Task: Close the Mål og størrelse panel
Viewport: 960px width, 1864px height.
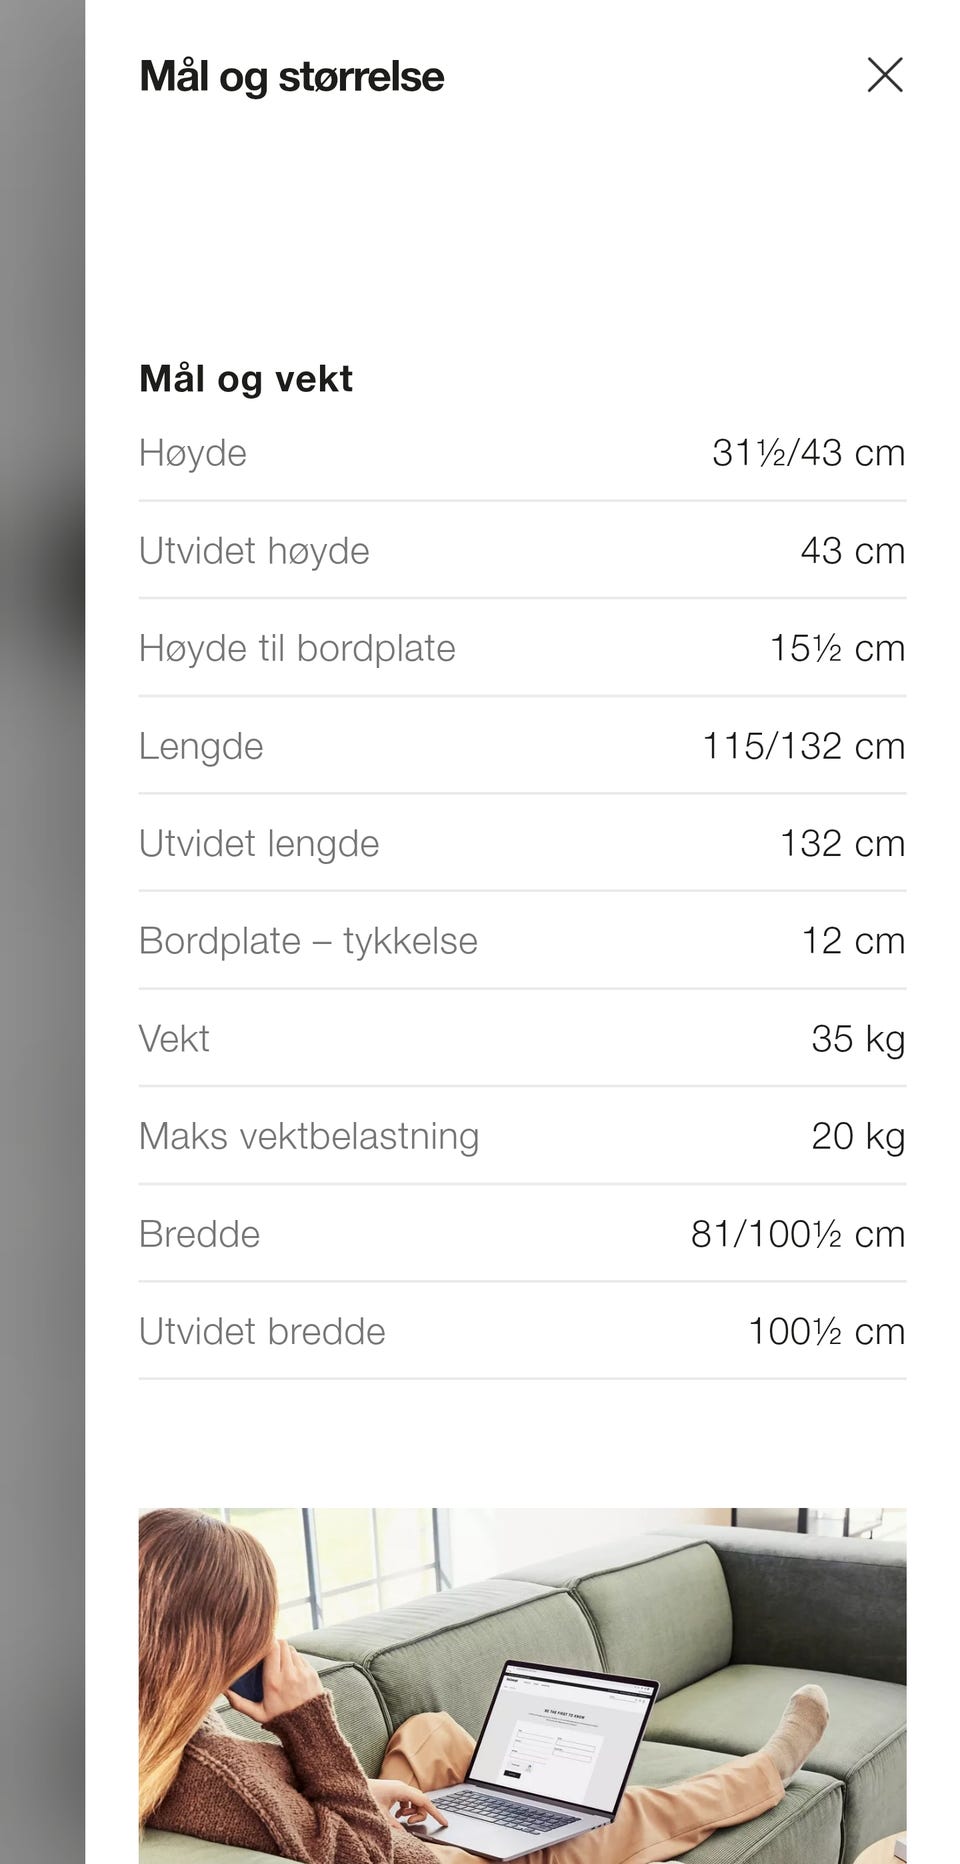Action: [885, 75]
